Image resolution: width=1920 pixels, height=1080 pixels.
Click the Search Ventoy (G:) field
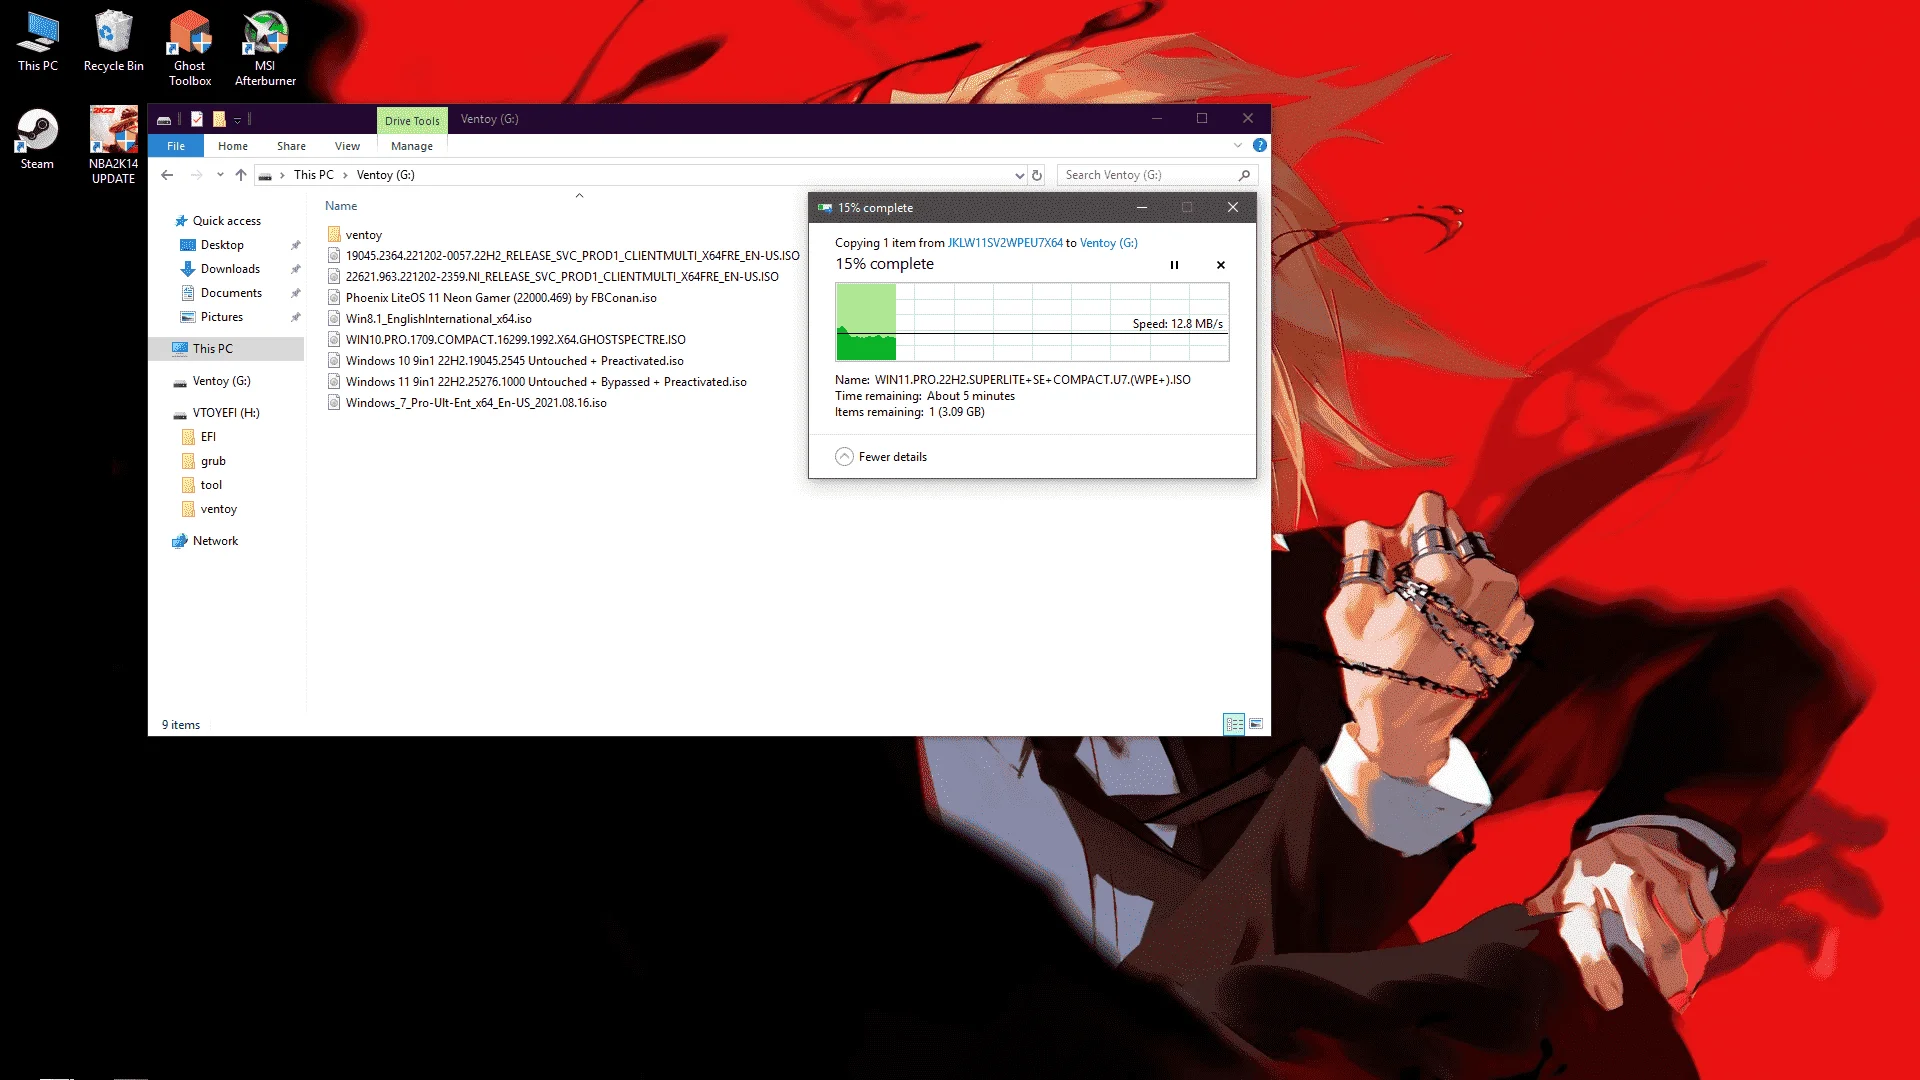pos(1157,175)
